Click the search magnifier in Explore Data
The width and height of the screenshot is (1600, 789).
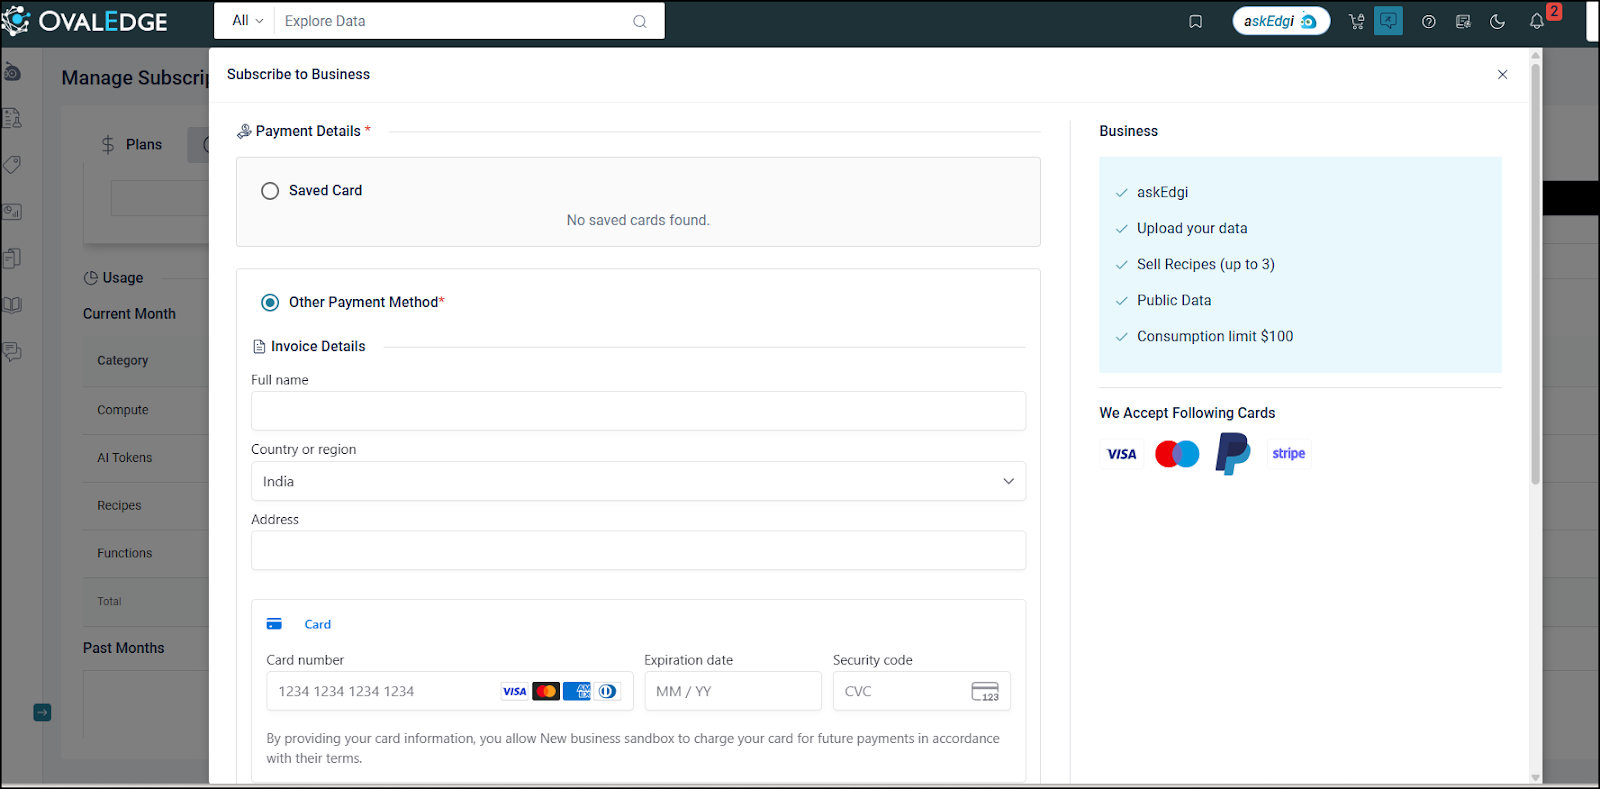point(640,21)
